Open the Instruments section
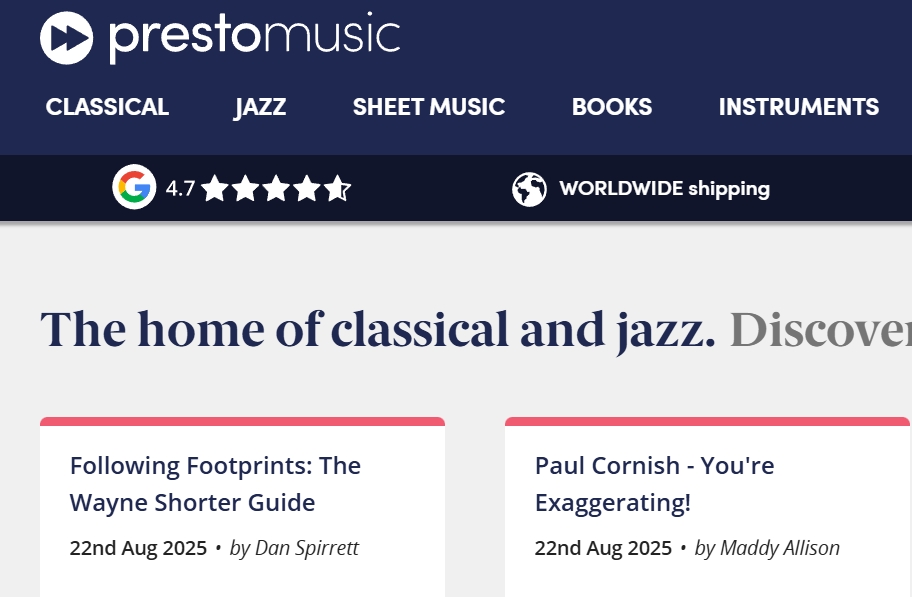The image size is (912, 597). 798,107
